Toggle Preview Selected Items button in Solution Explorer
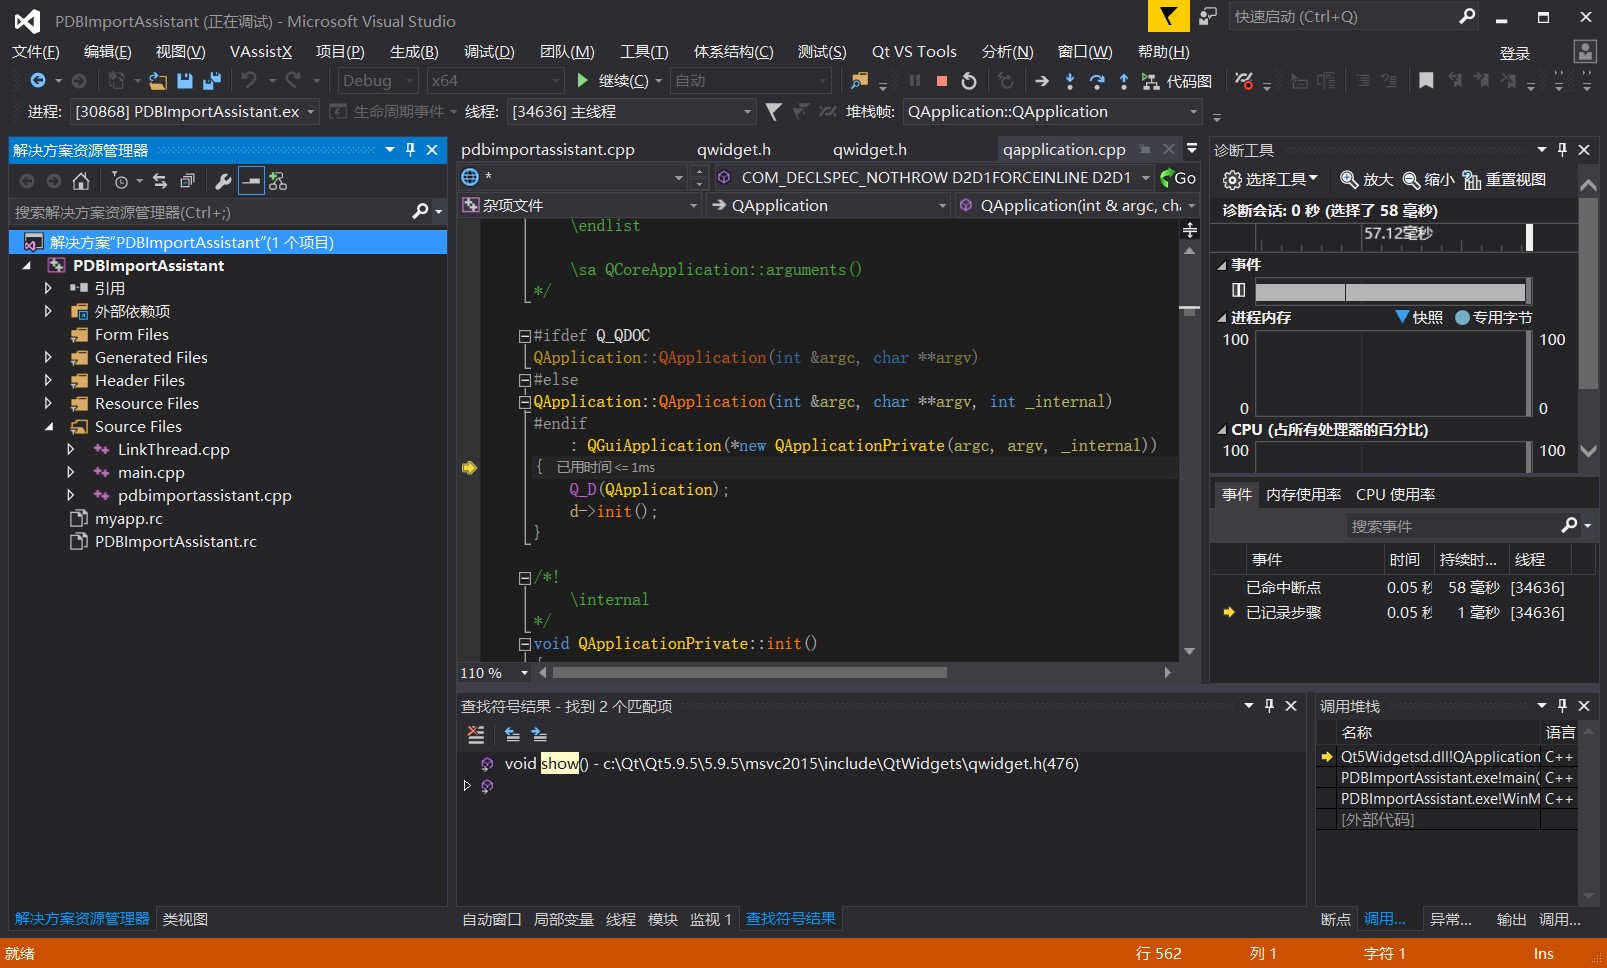Viewport: 1607px width, 968px height. (251, 181)
